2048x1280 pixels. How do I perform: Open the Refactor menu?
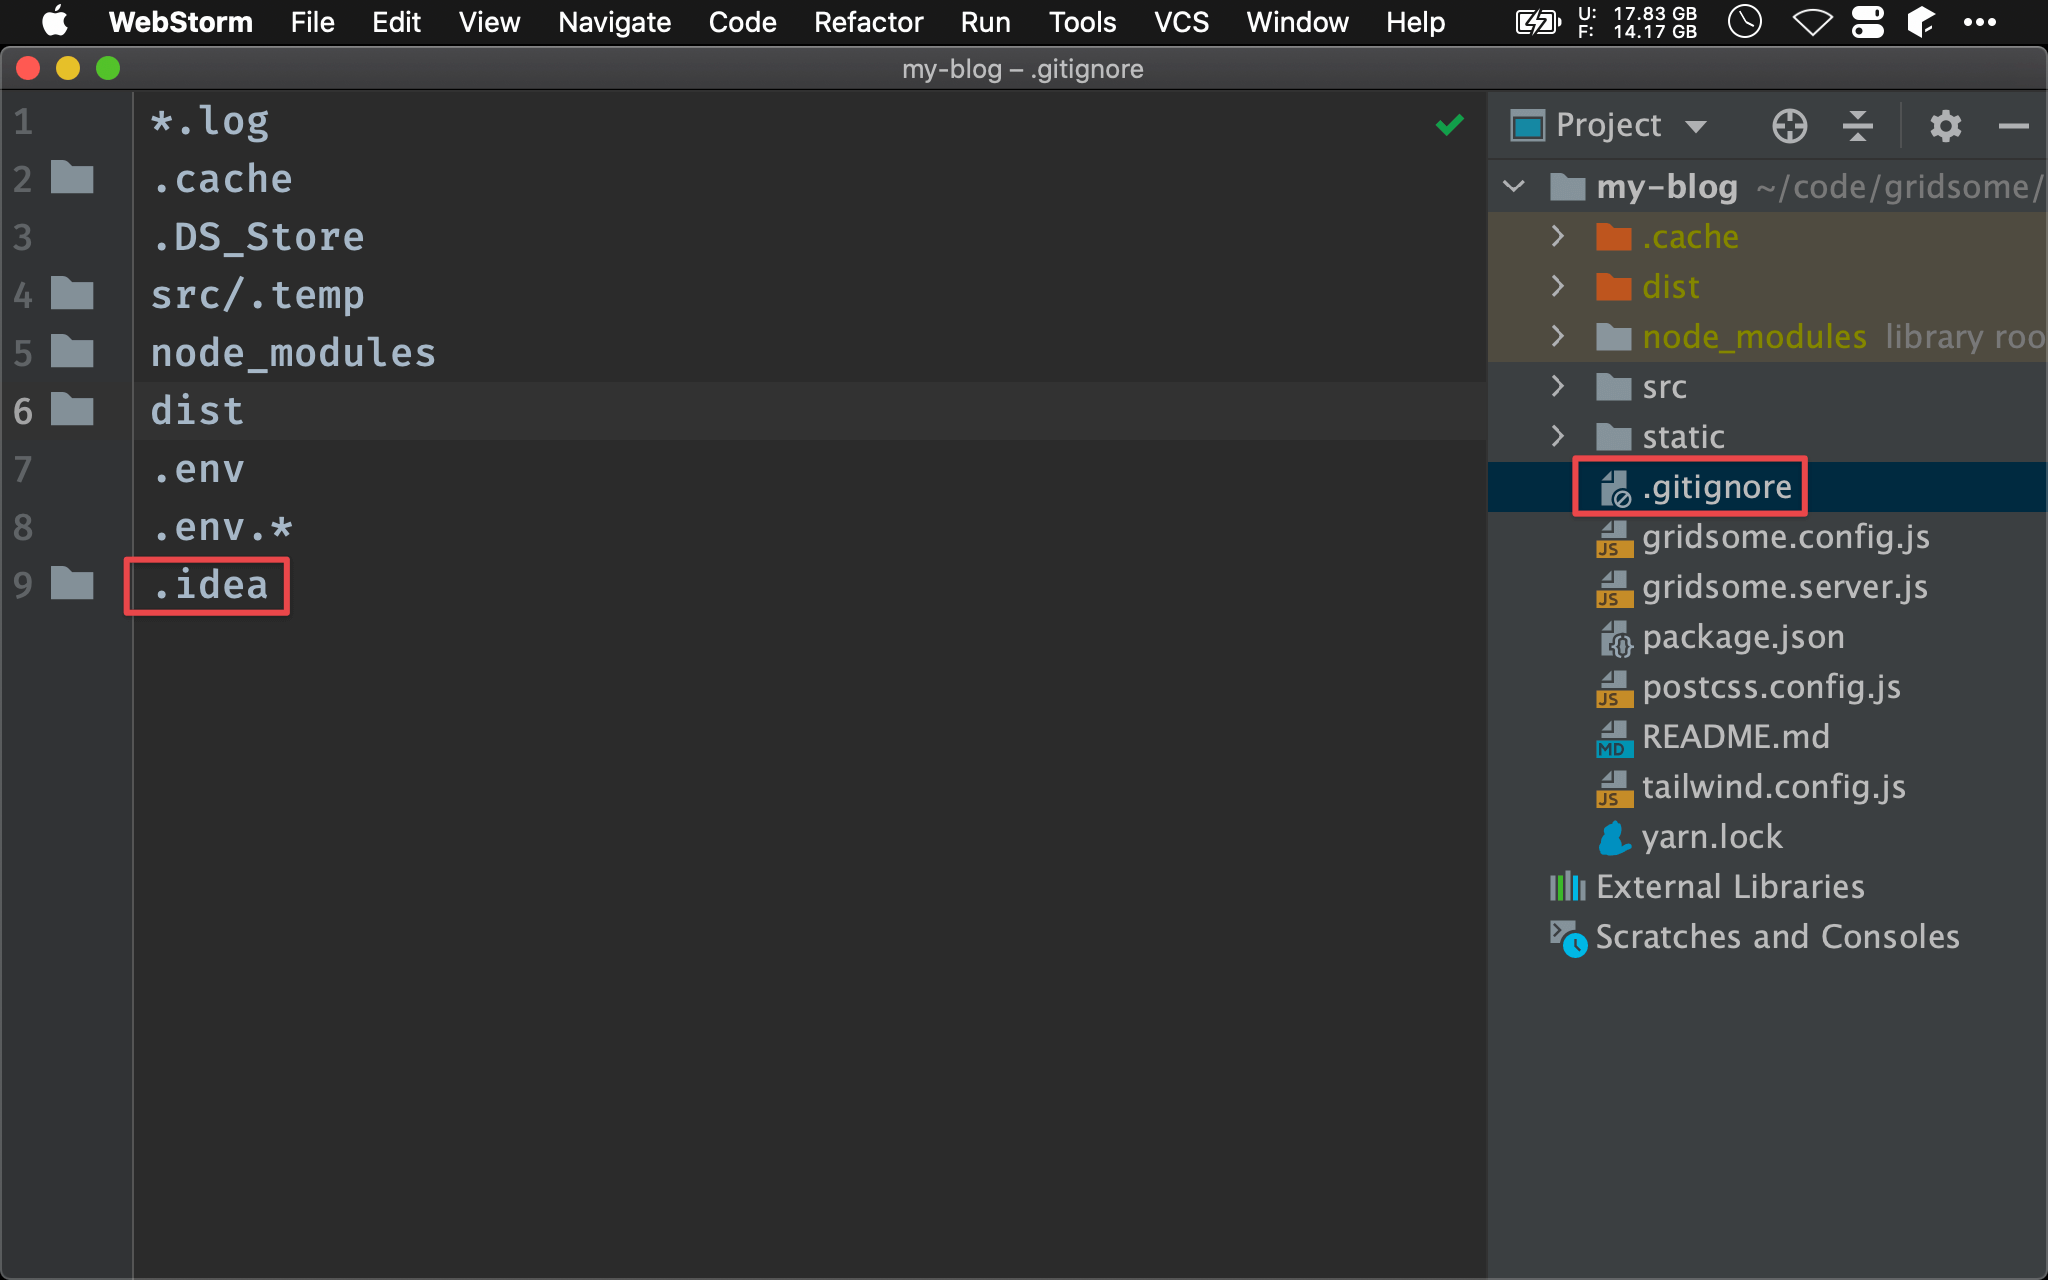point(868,22)
